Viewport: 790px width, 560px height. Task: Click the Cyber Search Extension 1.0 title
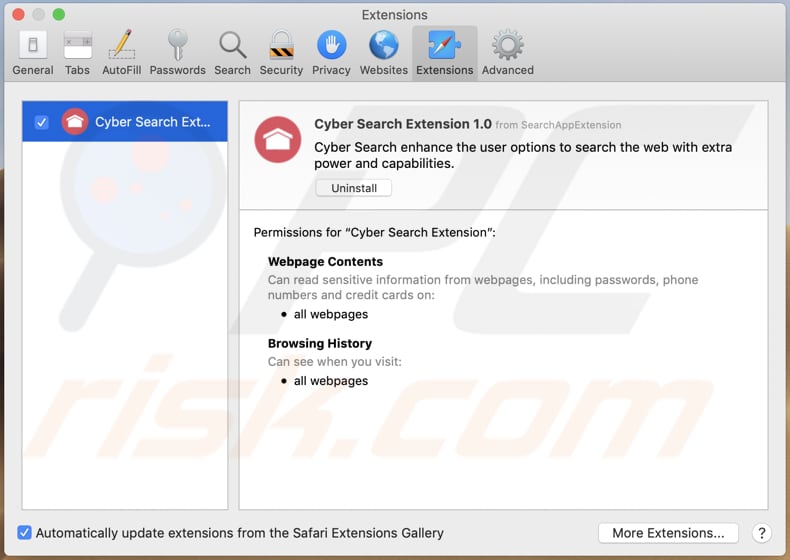click(403, 124)
